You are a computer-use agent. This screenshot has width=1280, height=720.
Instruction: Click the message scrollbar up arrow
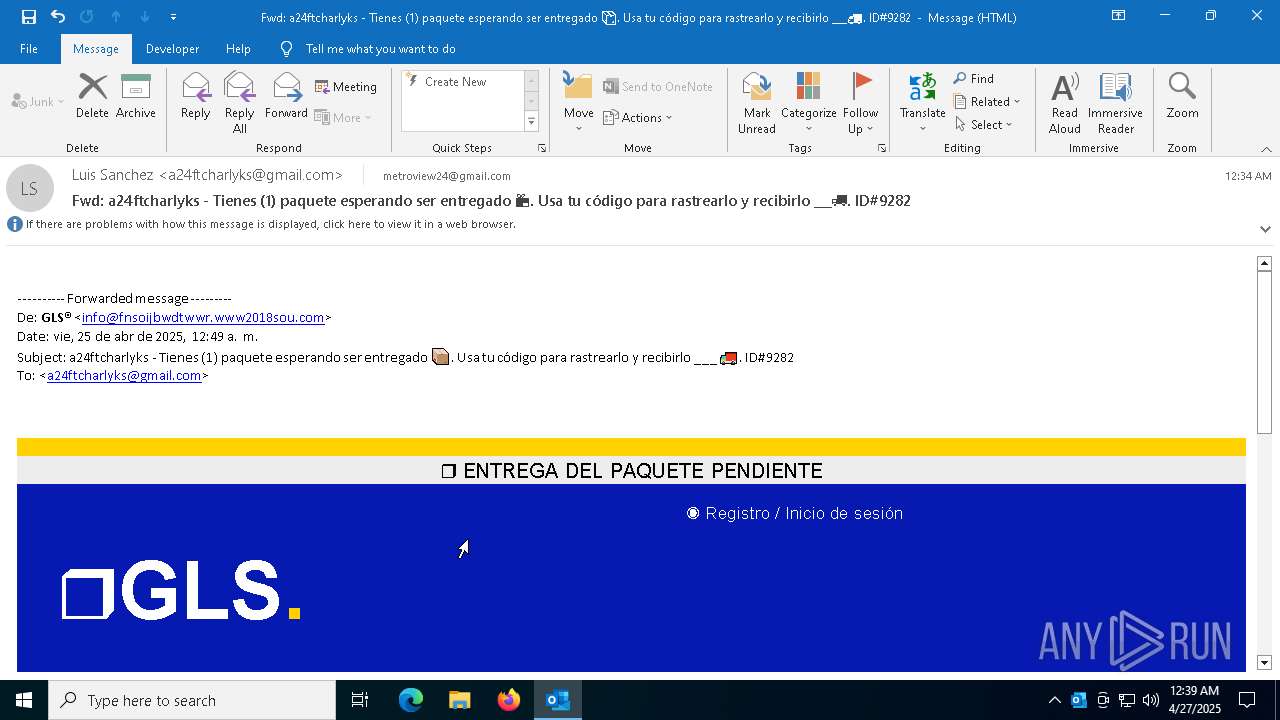click(x=1264, y=263)
